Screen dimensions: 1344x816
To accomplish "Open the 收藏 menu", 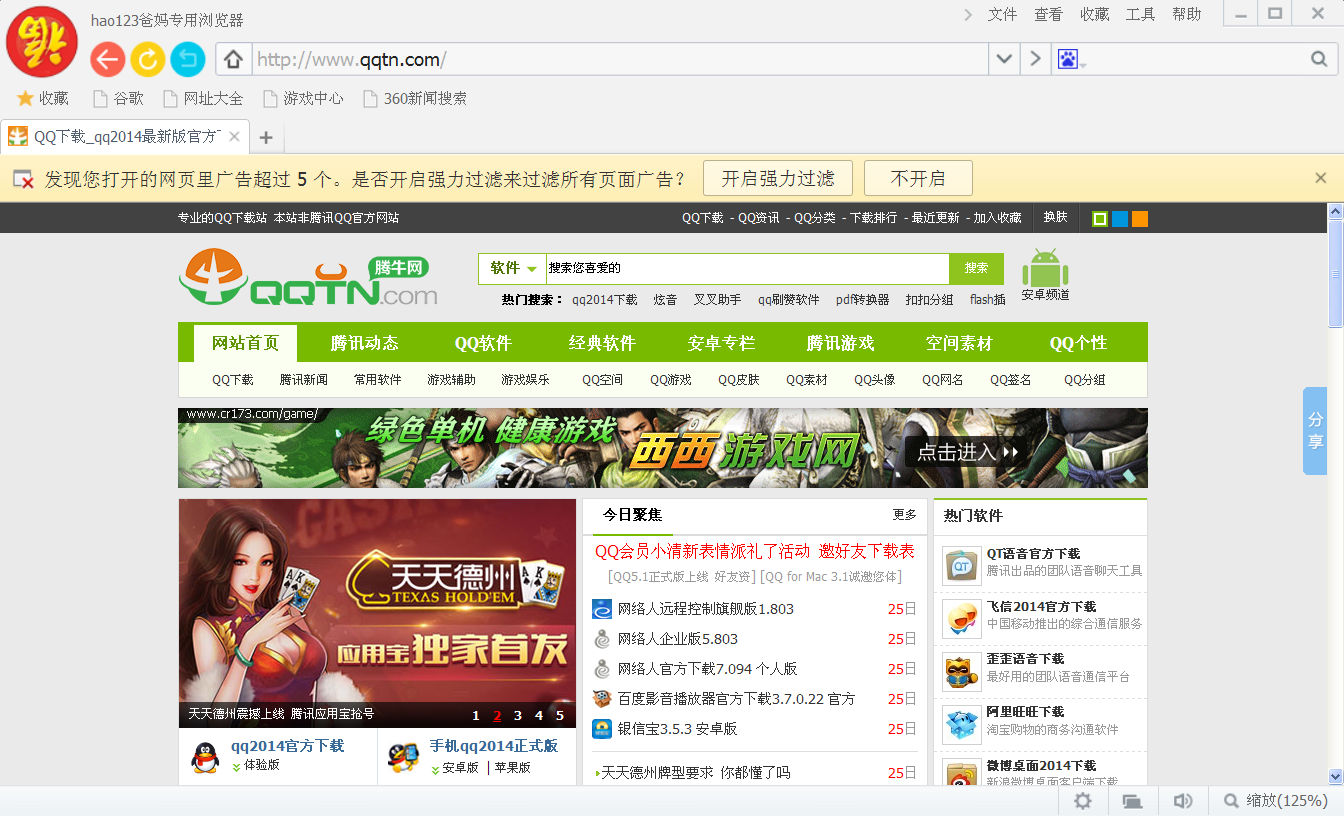I will click(1094, 14).
